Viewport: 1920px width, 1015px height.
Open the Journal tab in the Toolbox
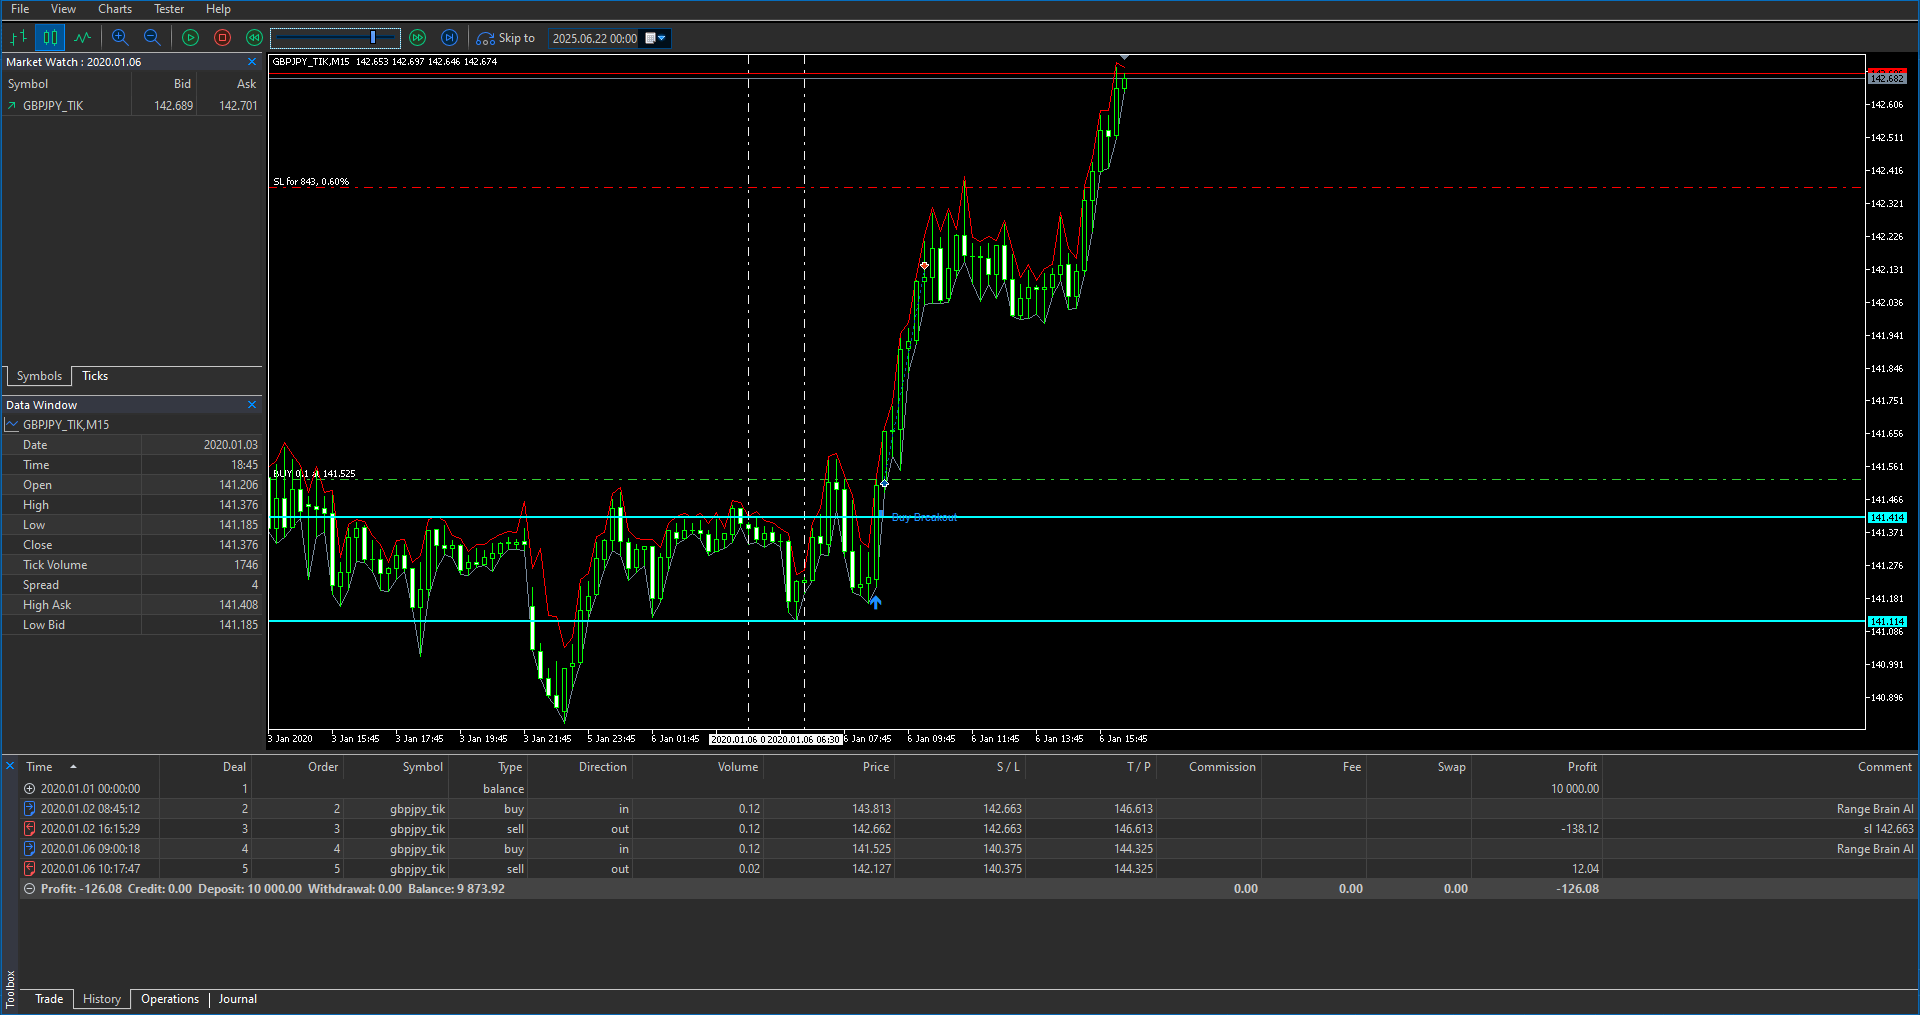[238, 999]
